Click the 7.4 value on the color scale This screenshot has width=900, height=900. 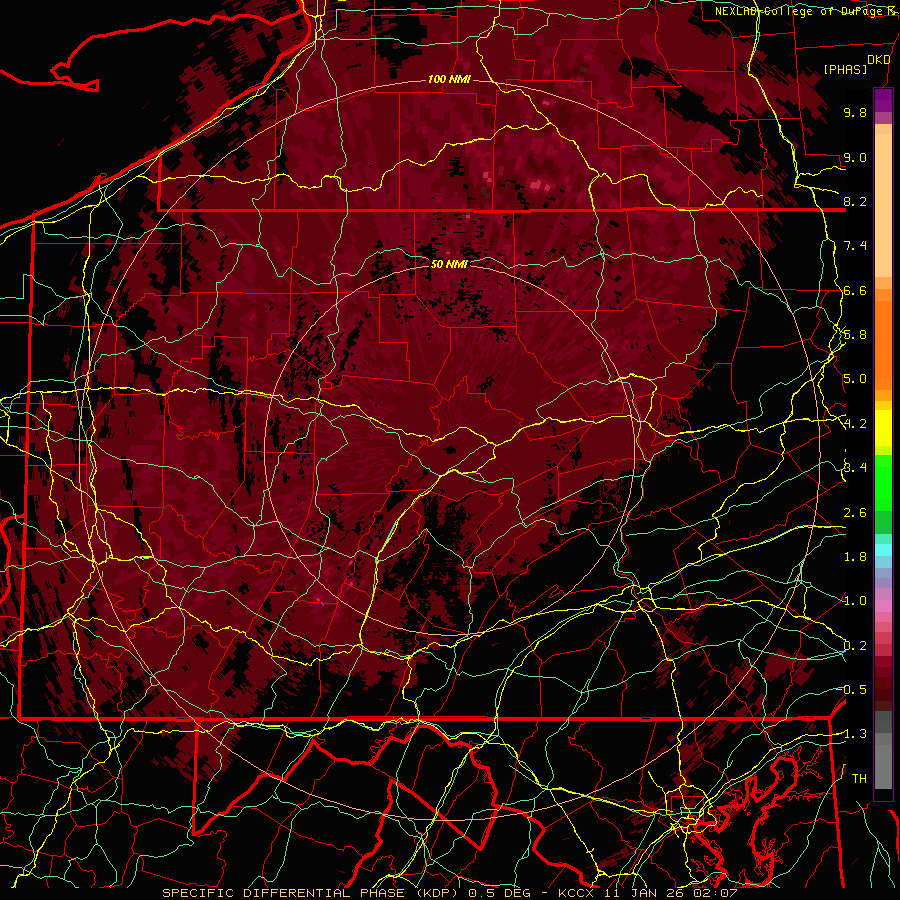click(855, 246)
